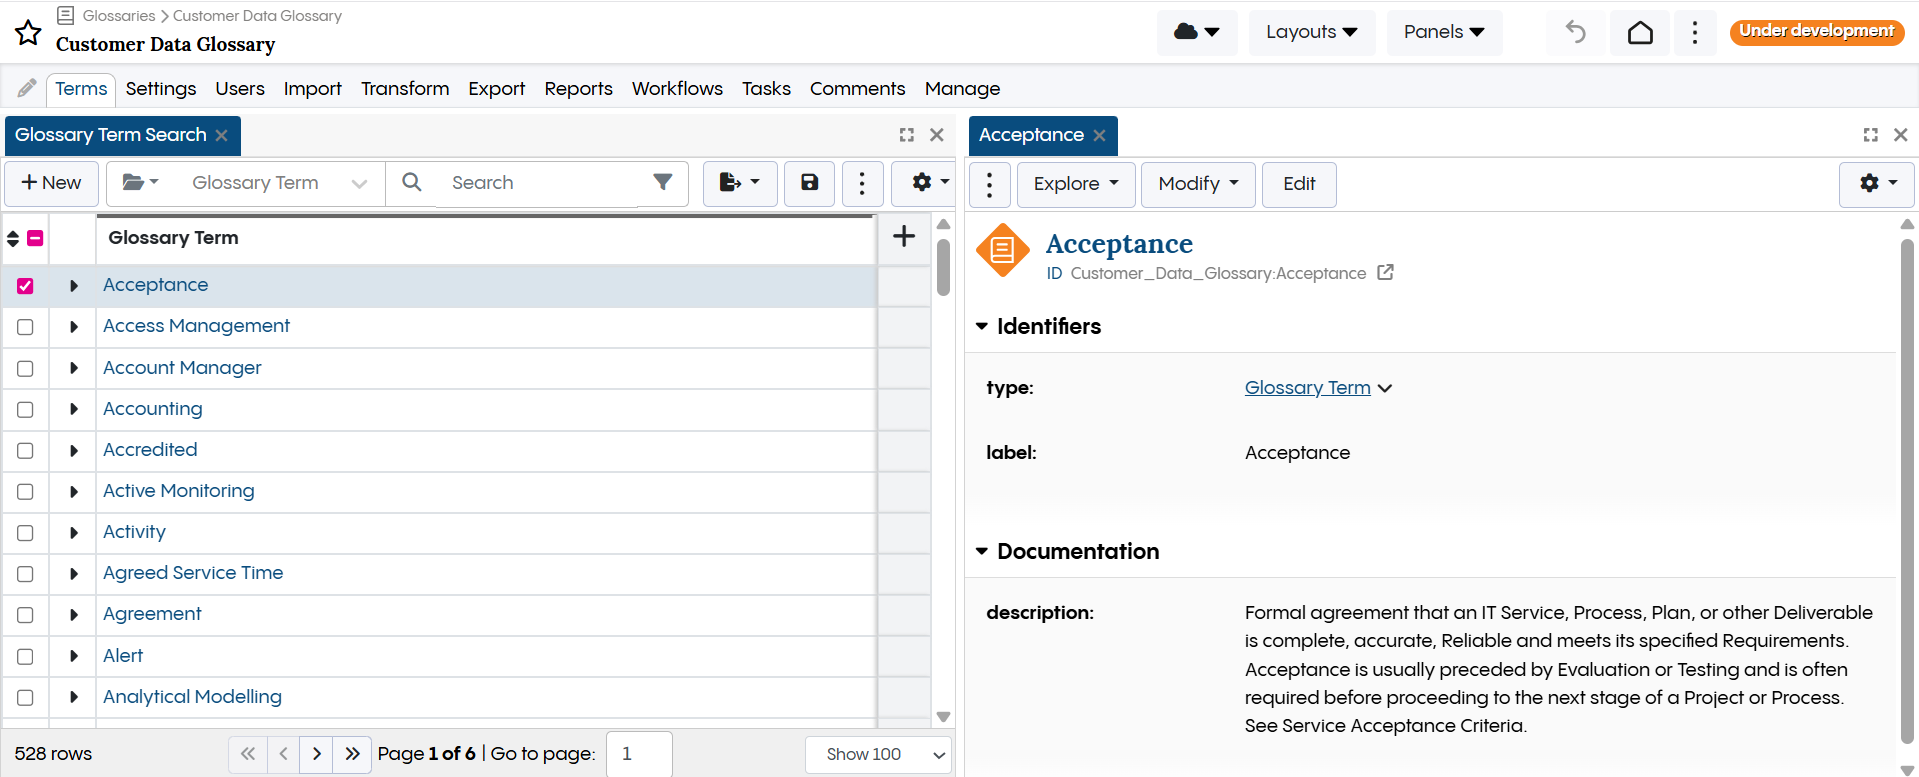Uncheck the Acceptance row checkbox

point(26,286)
